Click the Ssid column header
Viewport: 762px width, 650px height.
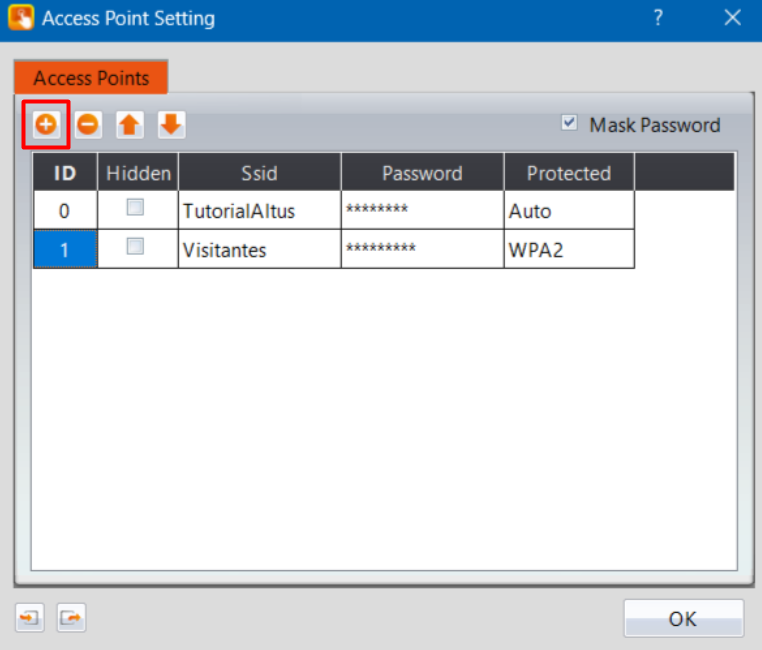pos(258,173)
